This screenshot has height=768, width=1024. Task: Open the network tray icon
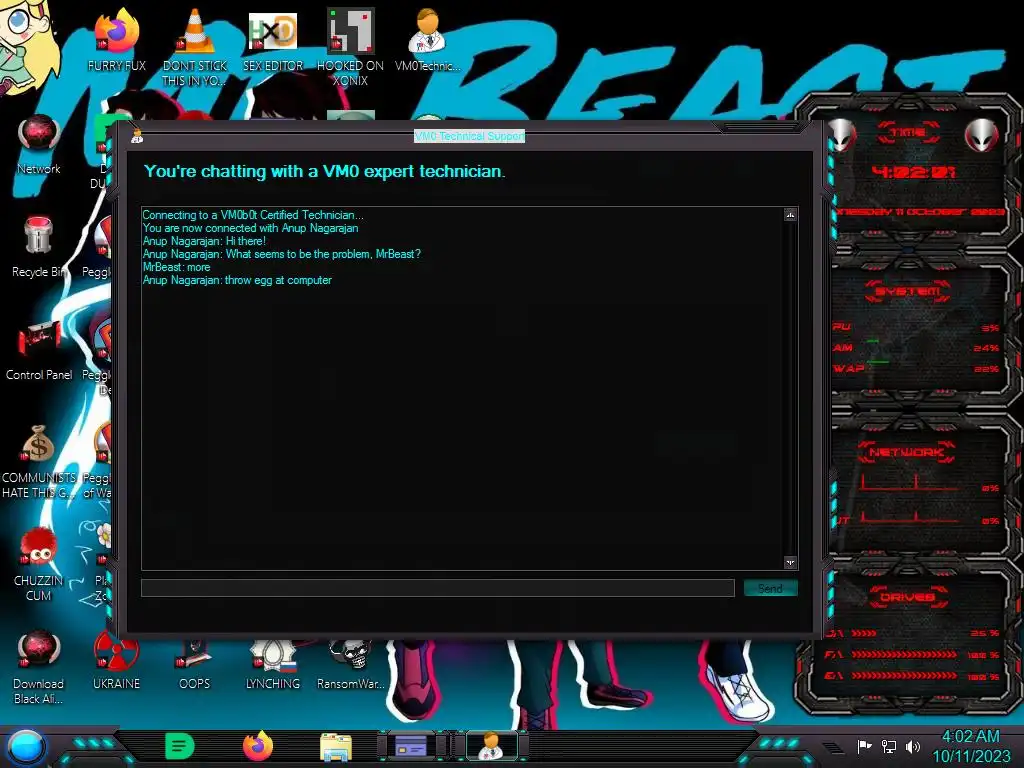pos(889,746)
